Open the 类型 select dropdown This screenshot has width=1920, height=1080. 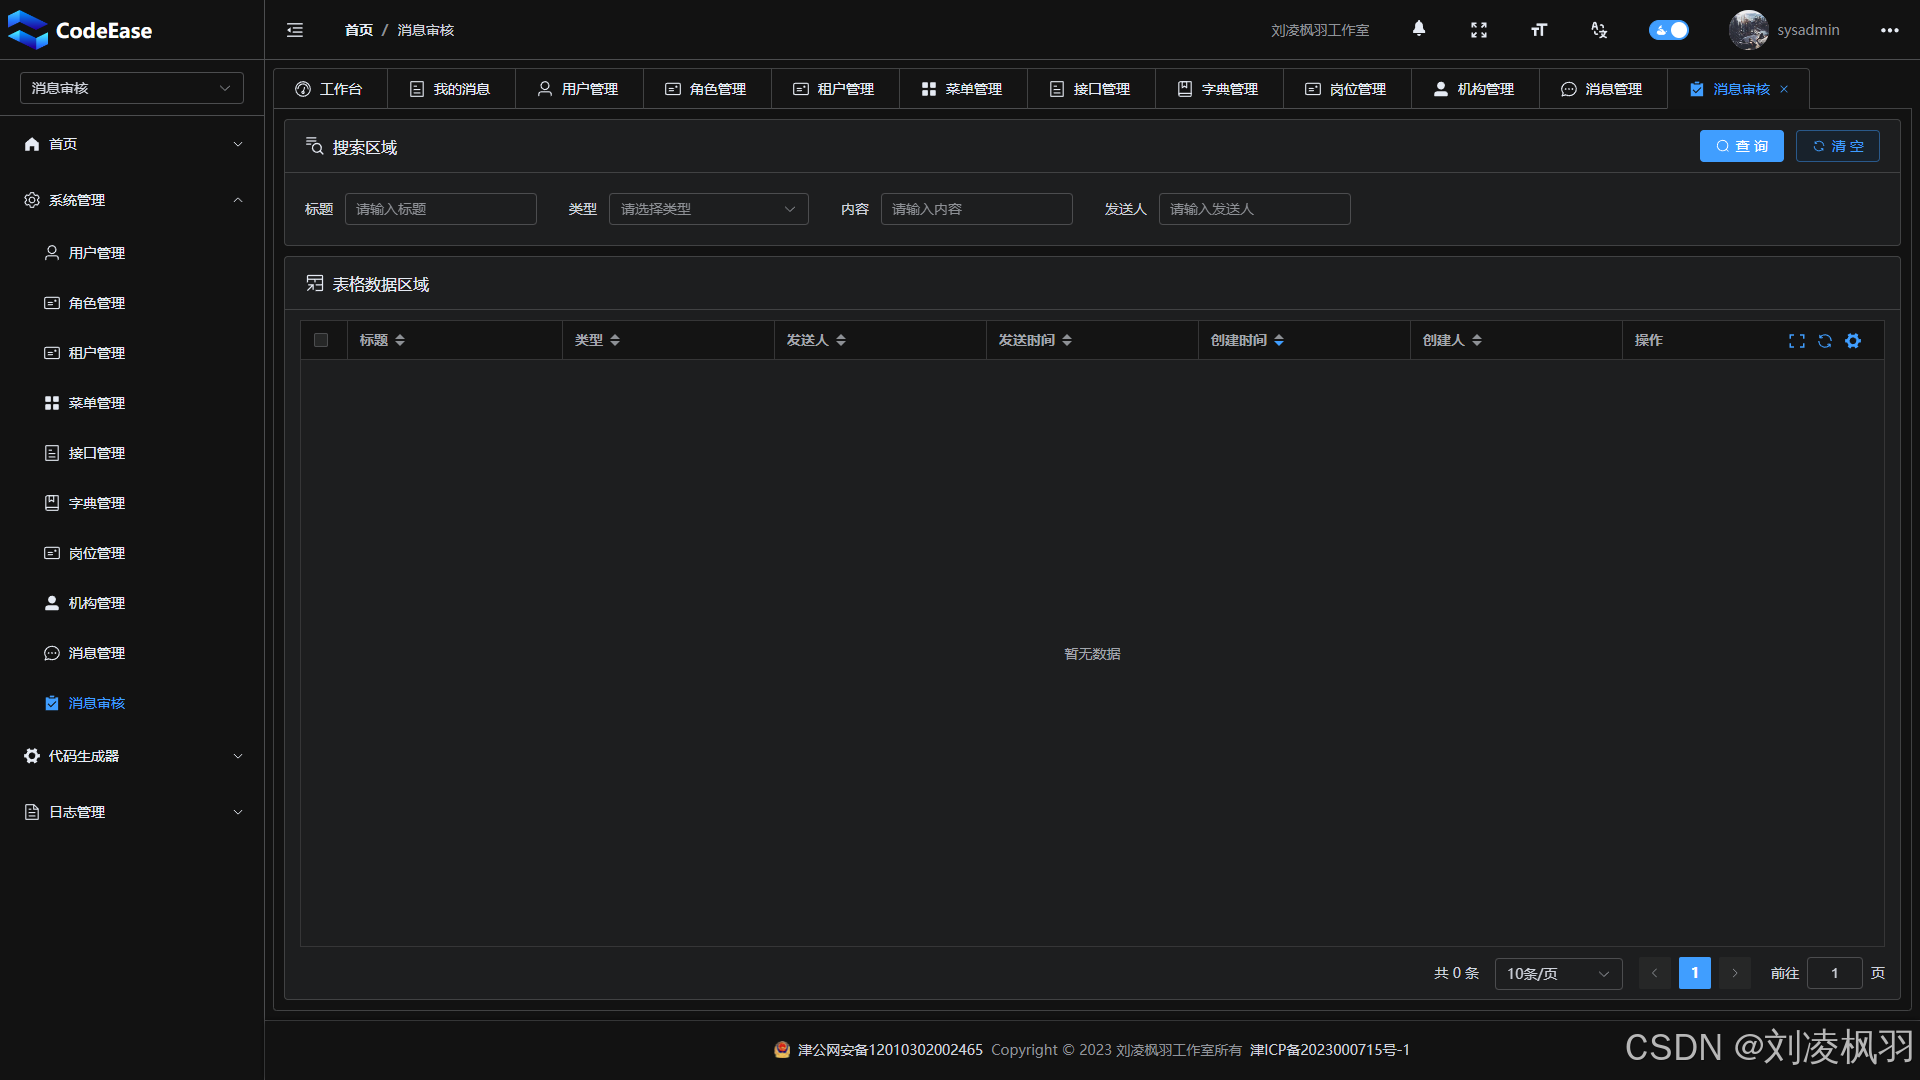click(708, 209)
